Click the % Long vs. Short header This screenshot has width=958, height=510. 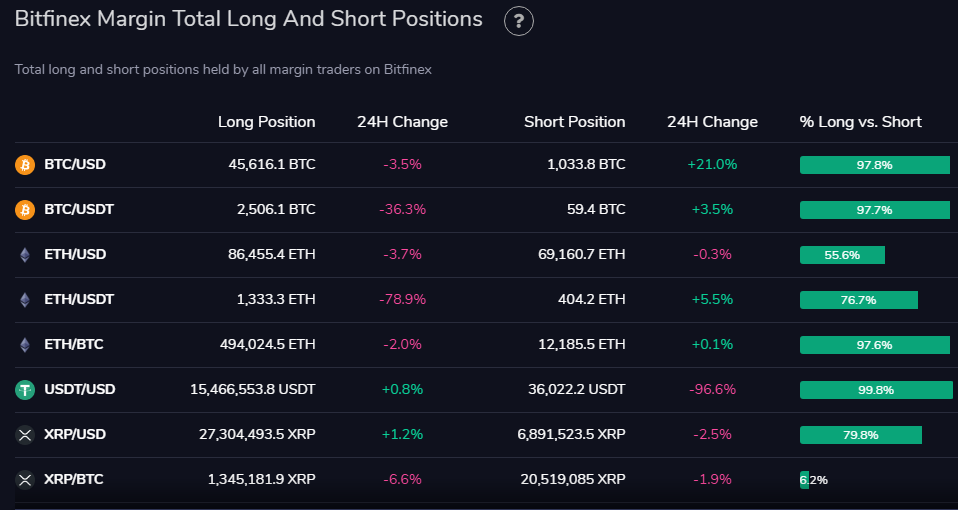pos(860,122)
